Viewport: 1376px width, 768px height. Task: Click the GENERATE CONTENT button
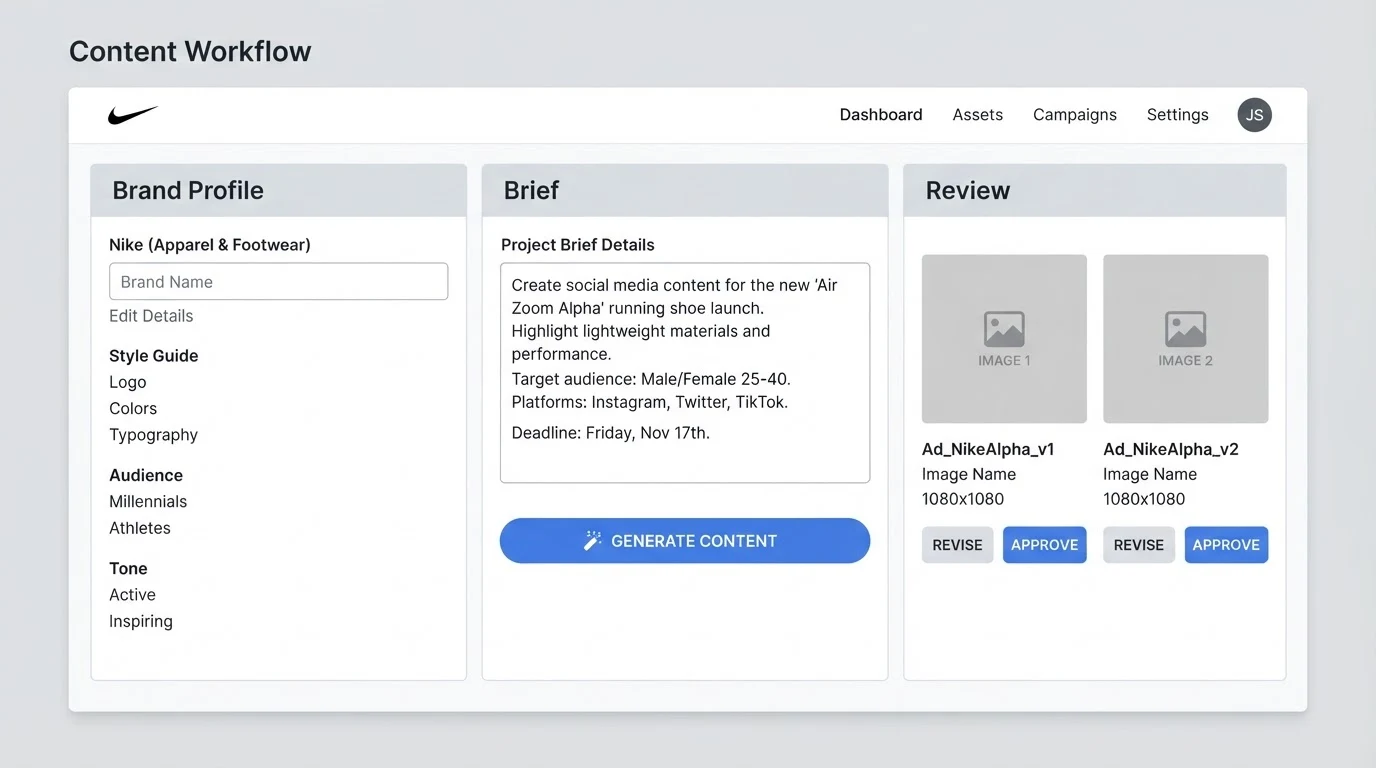pos(685,541)
